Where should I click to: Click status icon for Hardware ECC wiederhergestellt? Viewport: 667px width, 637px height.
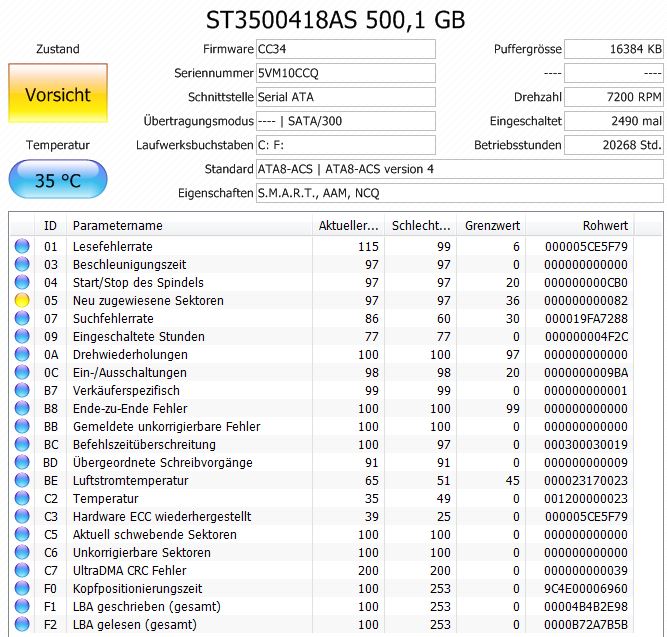coord(22,516)
